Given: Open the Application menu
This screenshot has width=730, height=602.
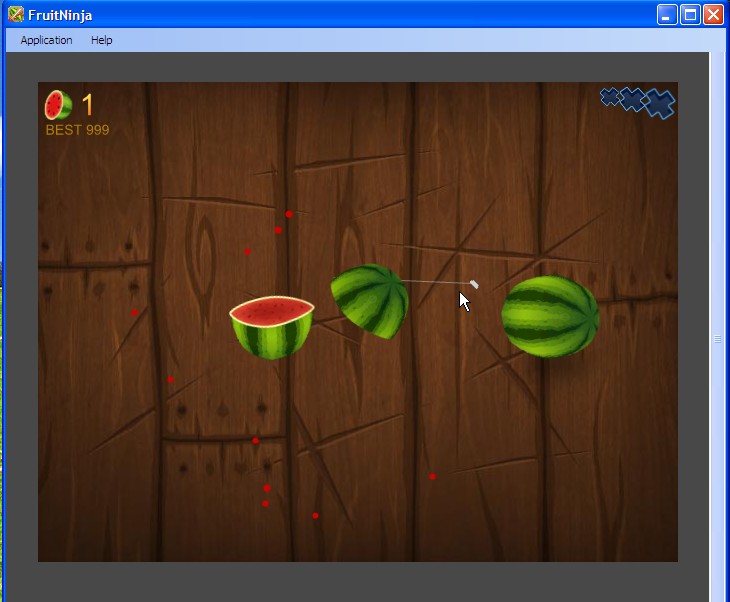Looking at the screenshot, I should pos(46,40).
